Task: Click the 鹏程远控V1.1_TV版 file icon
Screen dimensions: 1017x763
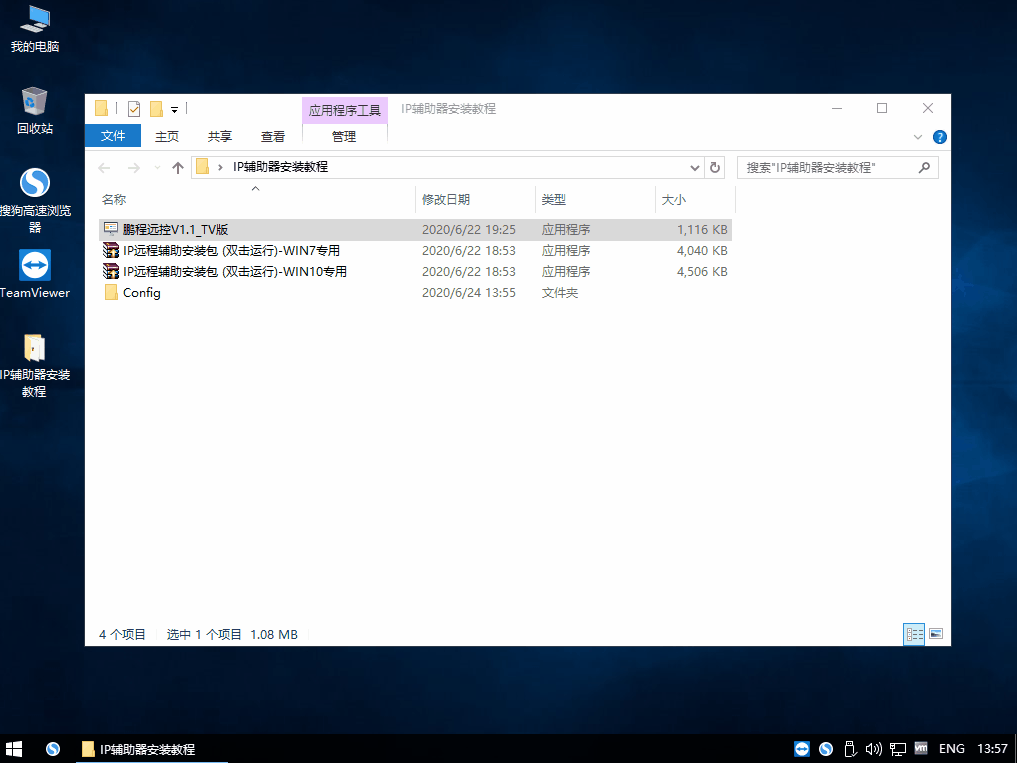Action: point(111,229)
